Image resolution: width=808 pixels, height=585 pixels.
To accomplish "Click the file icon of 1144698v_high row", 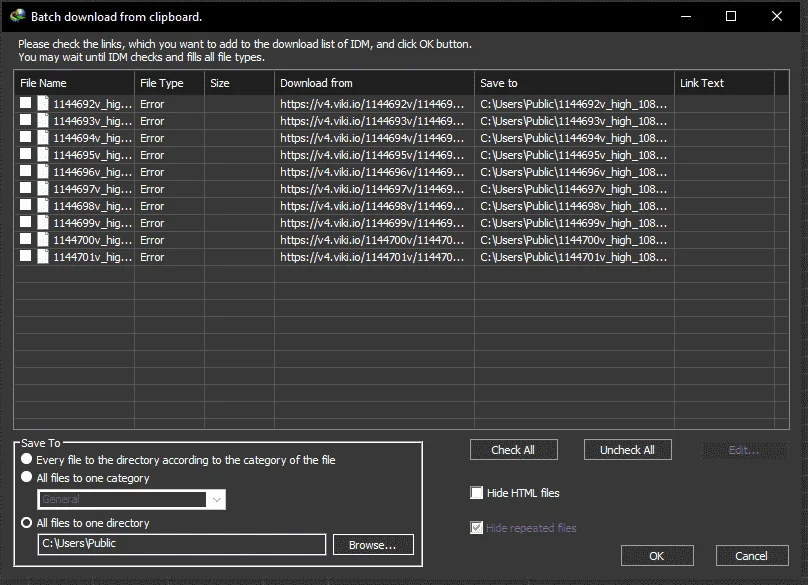I will pyautogui.click(x=43, y=206).
